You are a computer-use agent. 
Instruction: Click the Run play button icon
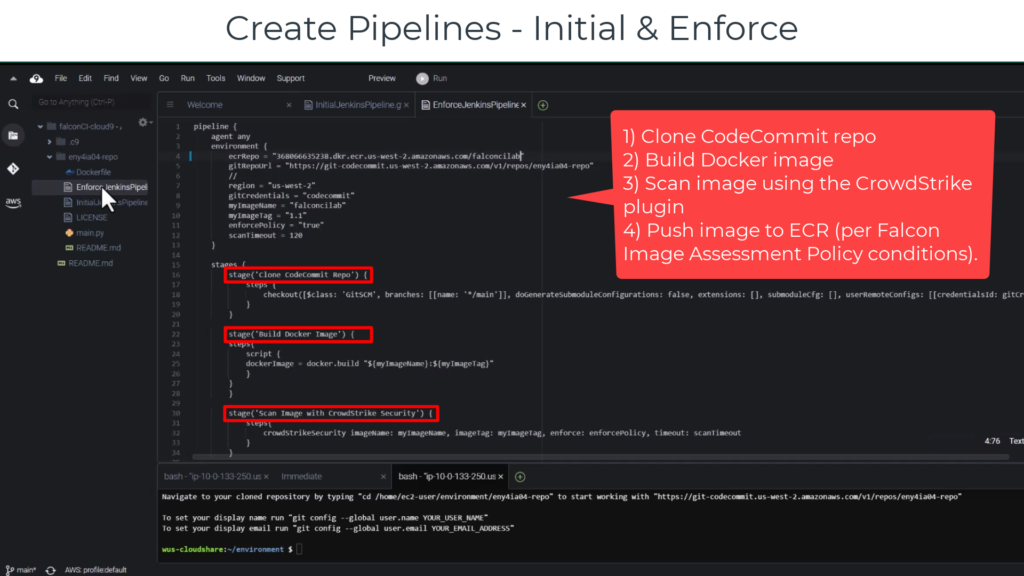tap(423, 78)
